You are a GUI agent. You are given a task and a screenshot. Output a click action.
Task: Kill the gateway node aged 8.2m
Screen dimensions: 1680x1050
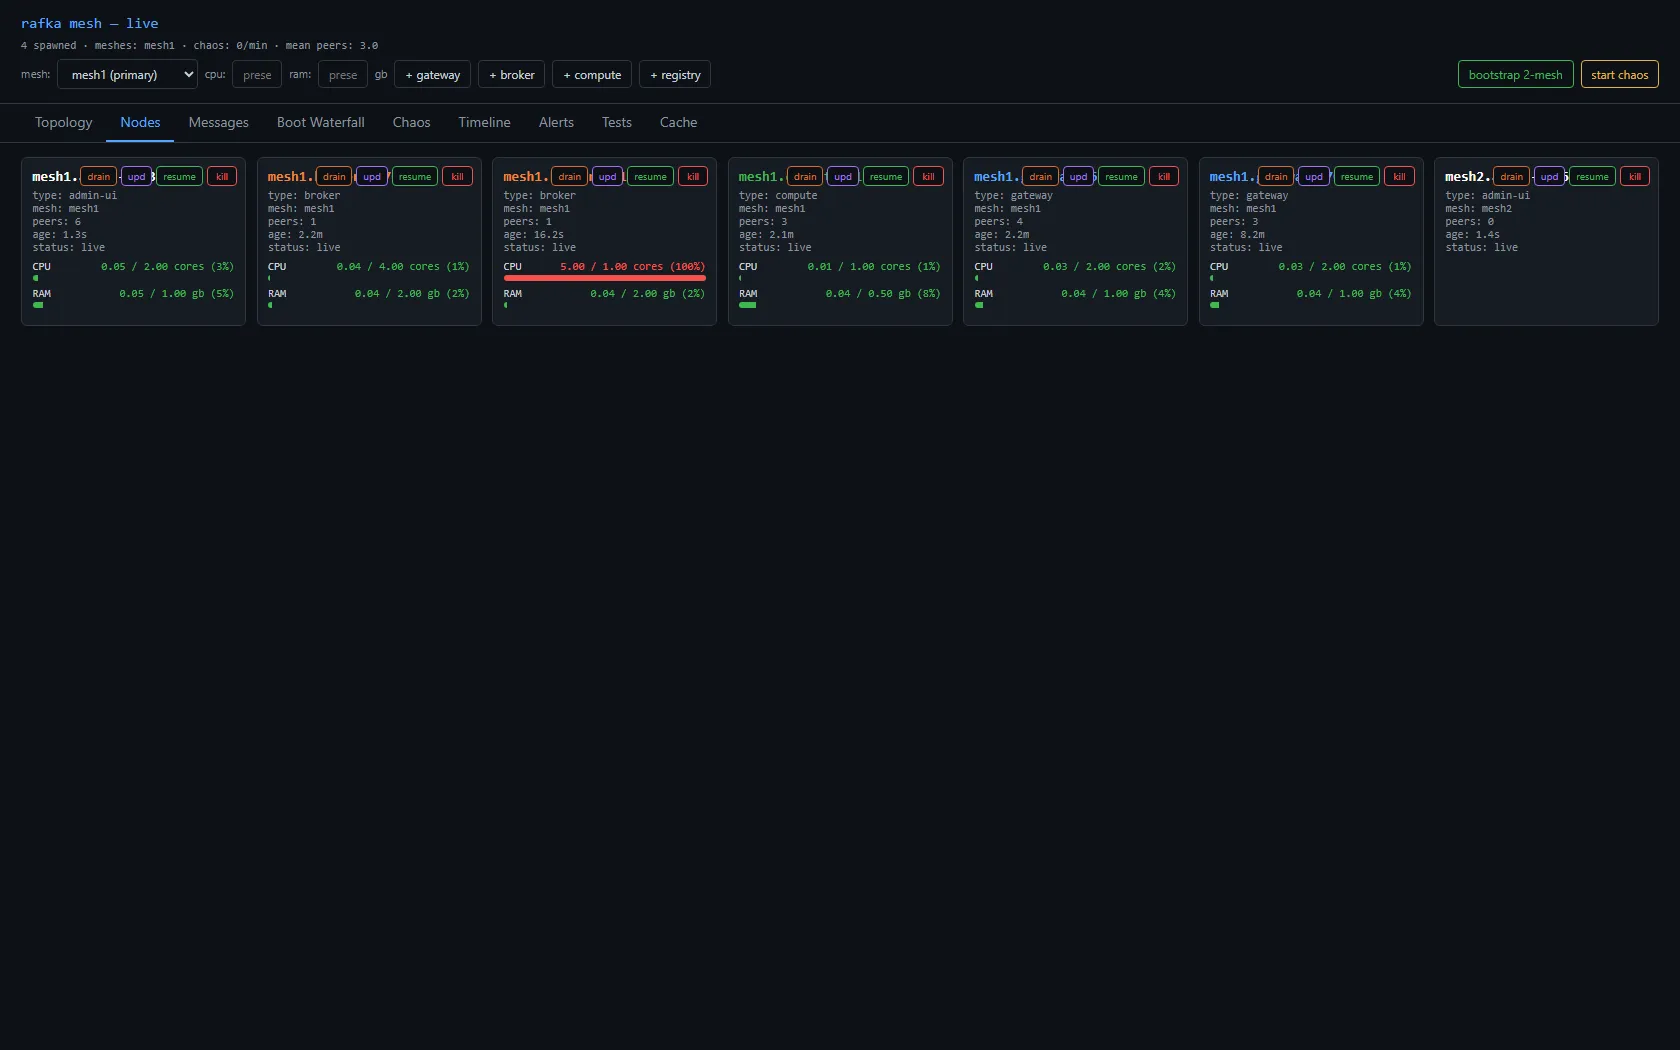(x=1399, y=176)
